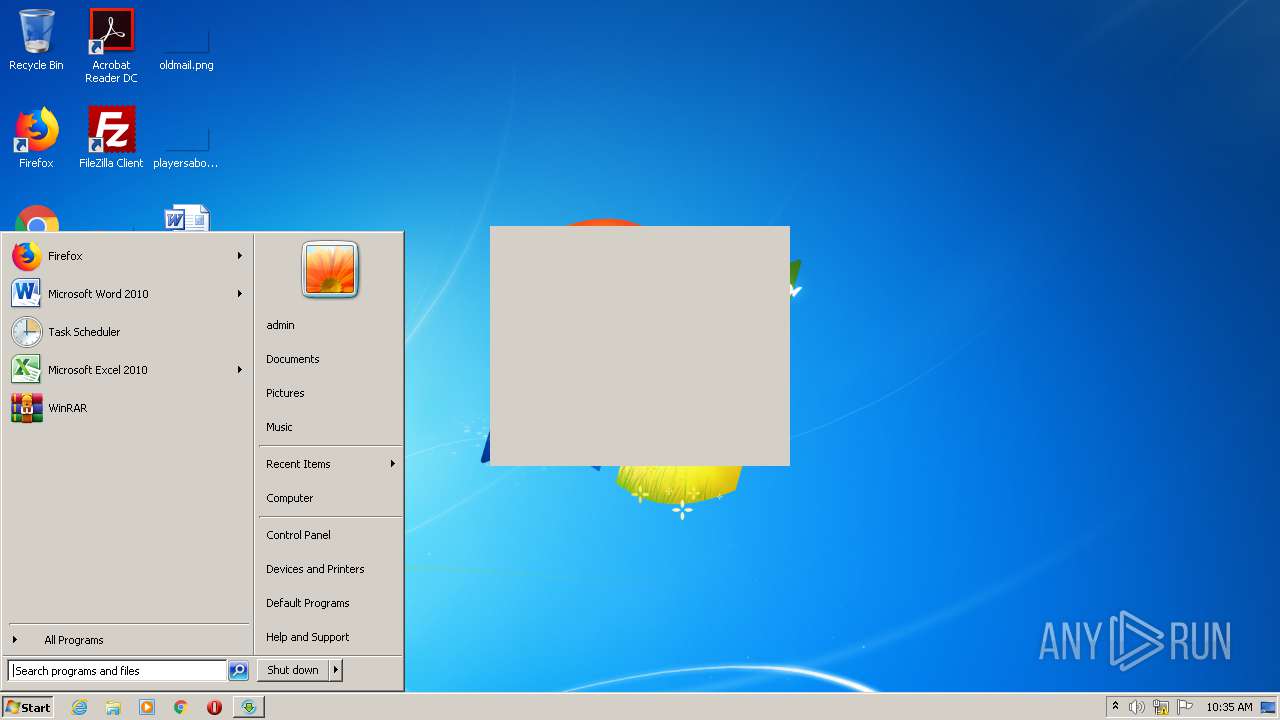The image size is (1280, 720).
Task: Click the Shut down button
Action: [293, 670]
